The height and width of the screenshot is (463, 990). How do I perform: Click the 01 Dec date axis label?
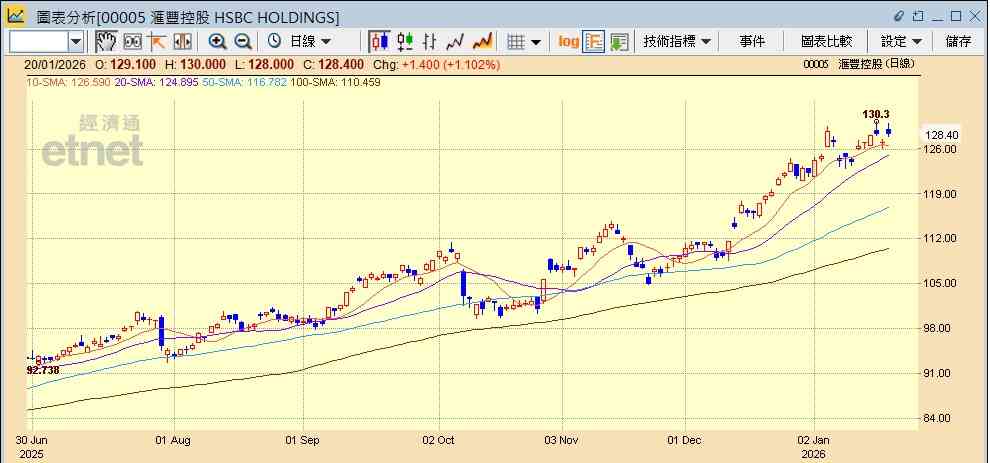point(684,440)
